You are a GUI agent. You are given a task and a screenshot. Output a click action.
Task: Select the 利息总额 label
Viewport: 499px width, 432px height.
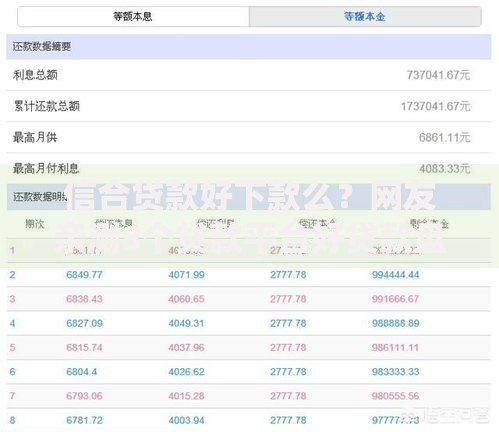(x=35, y=75)
